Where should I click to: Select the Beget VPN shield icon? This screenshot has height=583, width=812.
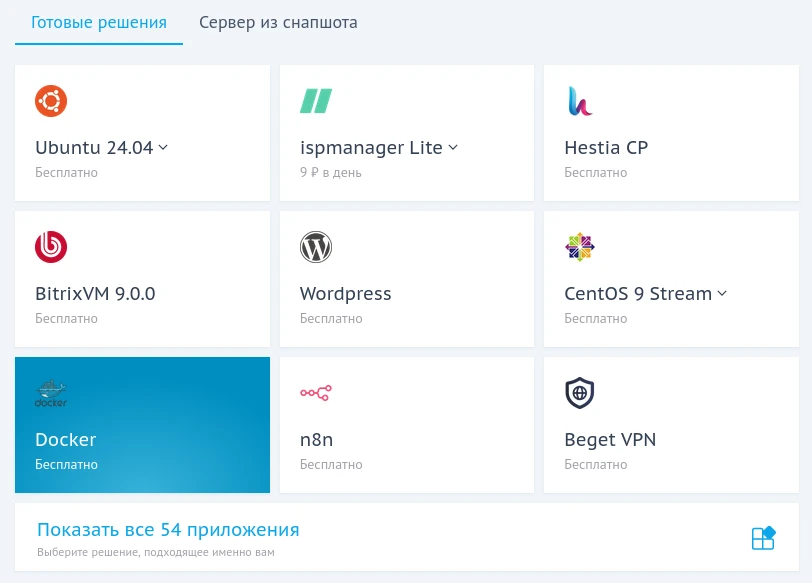pyautogui.click(x=580, y=393)
